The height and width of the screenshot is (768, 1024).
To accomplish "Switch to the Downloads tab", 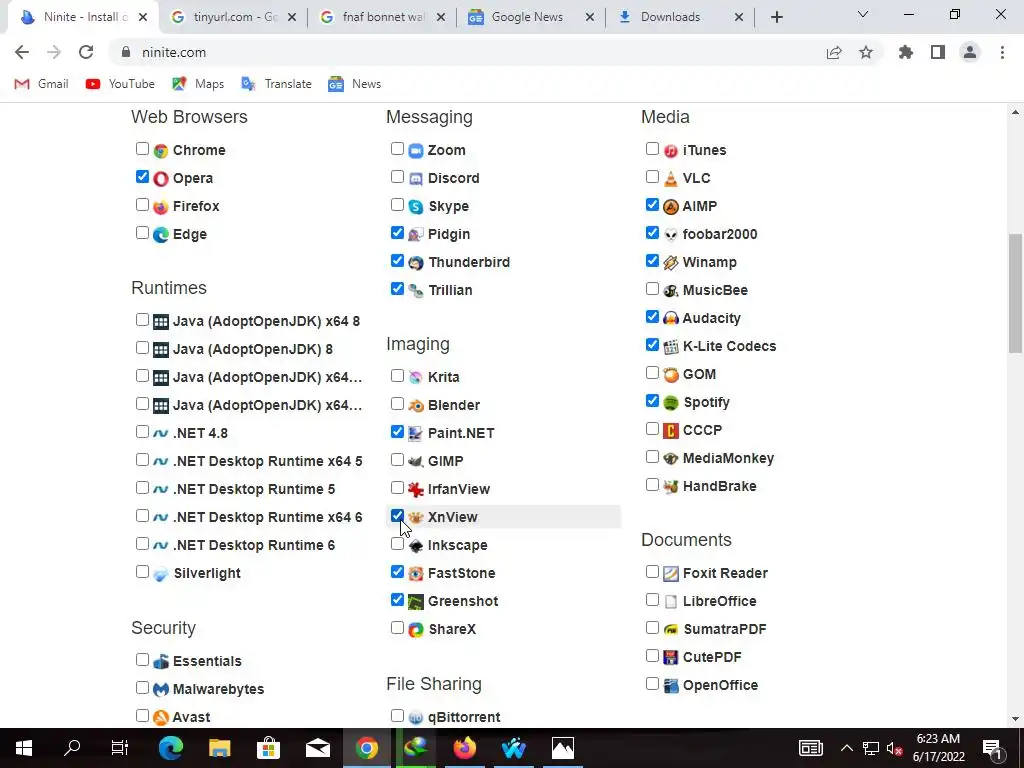I will (680, 17).
